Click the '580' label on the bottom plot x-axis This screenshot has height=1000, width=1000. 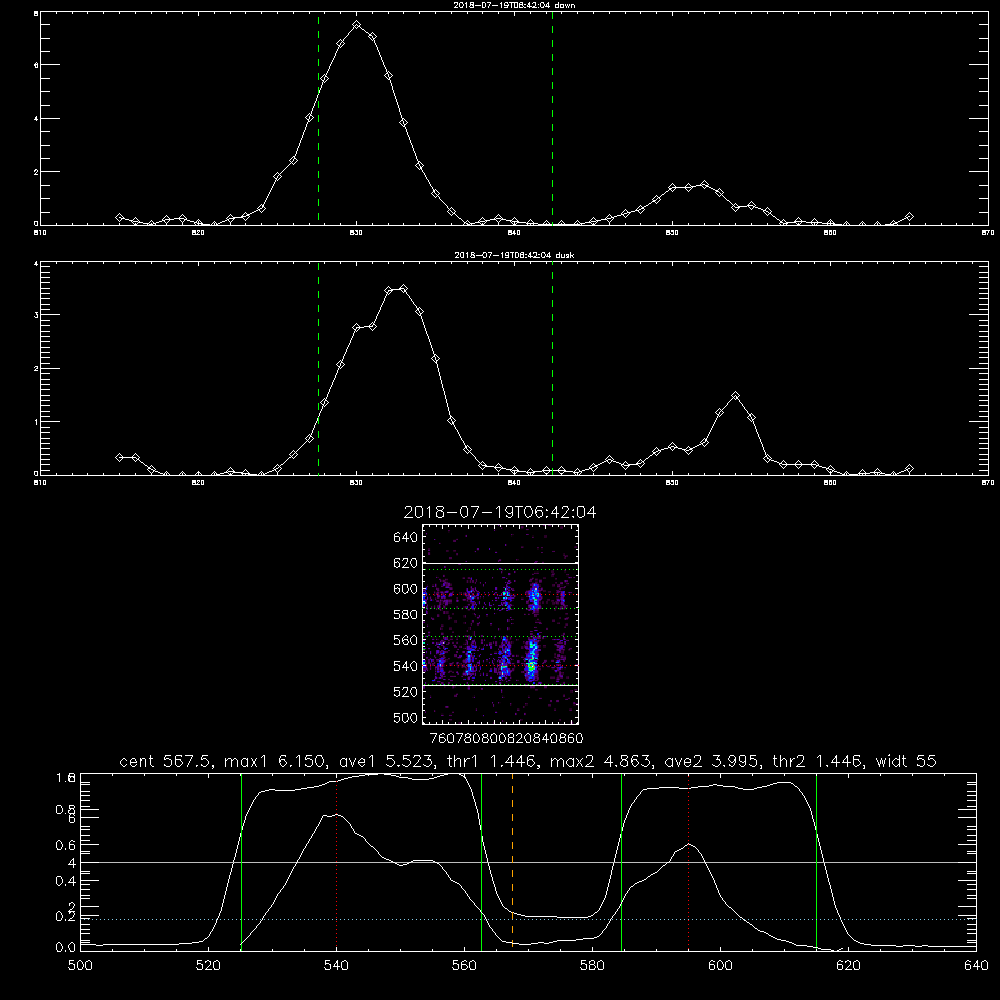coord(592,966)
